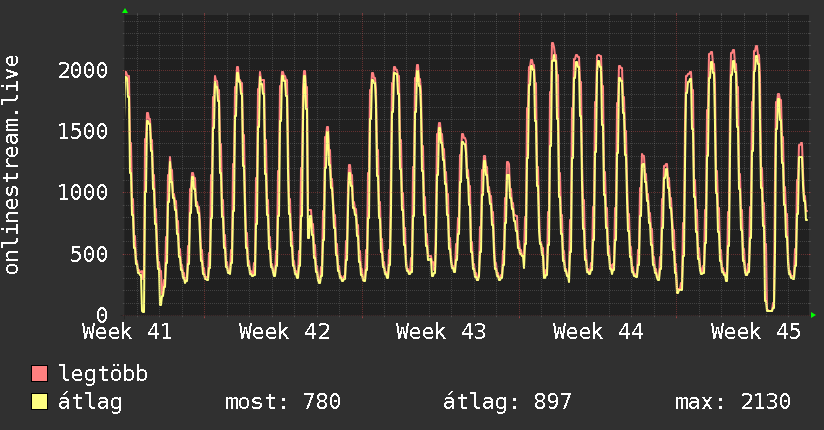Click the pink legtöbb legend color swatch
Screen dimensions: 824x430
pos(39,374)
